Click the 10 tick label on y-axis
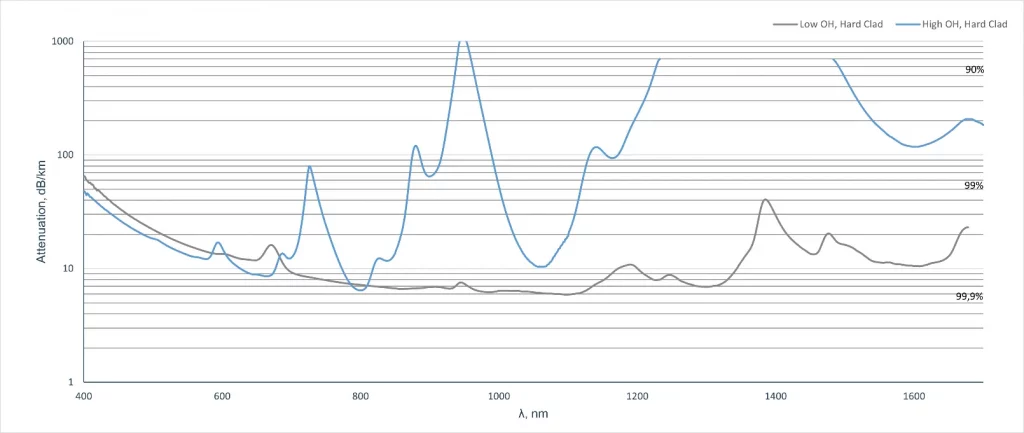This screenshot has height=433, width=1024. [68, 269]
